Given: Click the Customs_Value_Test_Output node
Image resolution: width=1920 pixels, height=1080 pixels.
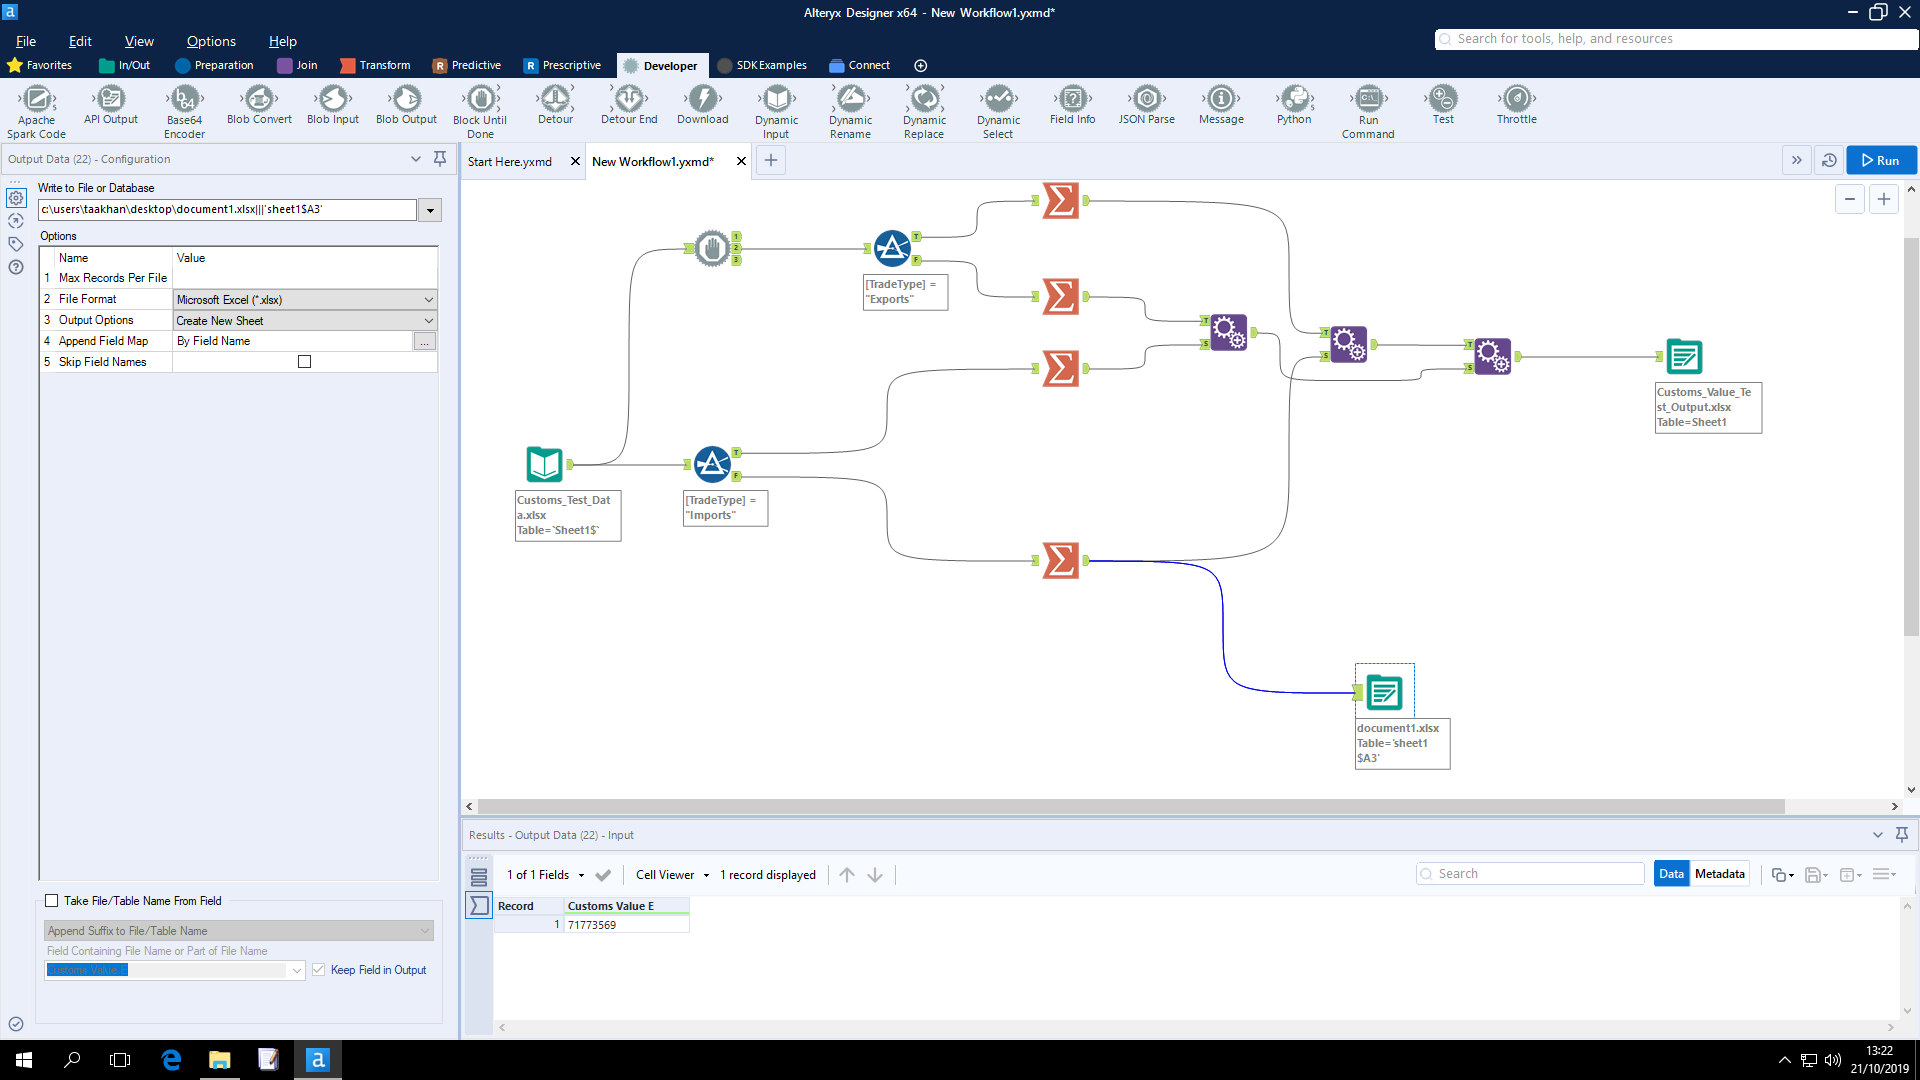Looking at the screenshot, I should click(1685, 357).
